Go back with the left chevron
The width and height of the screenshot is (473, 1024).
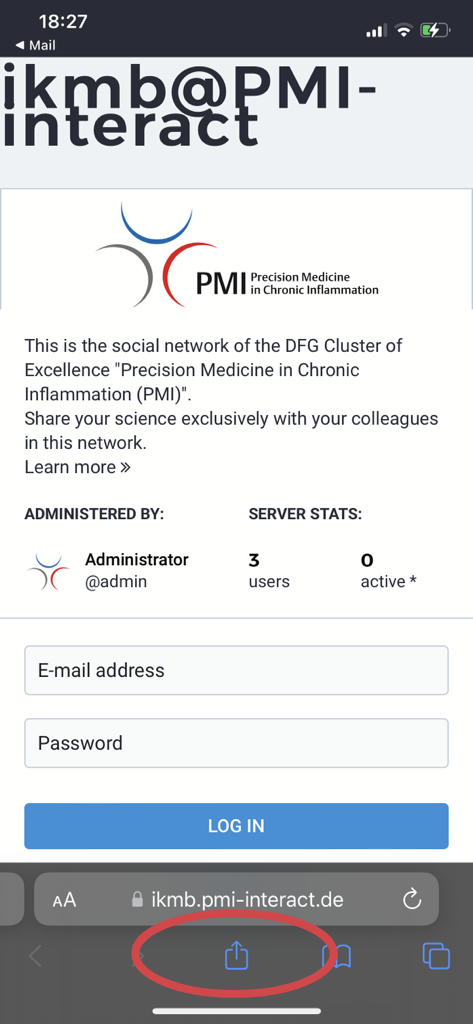pos(35,956)
